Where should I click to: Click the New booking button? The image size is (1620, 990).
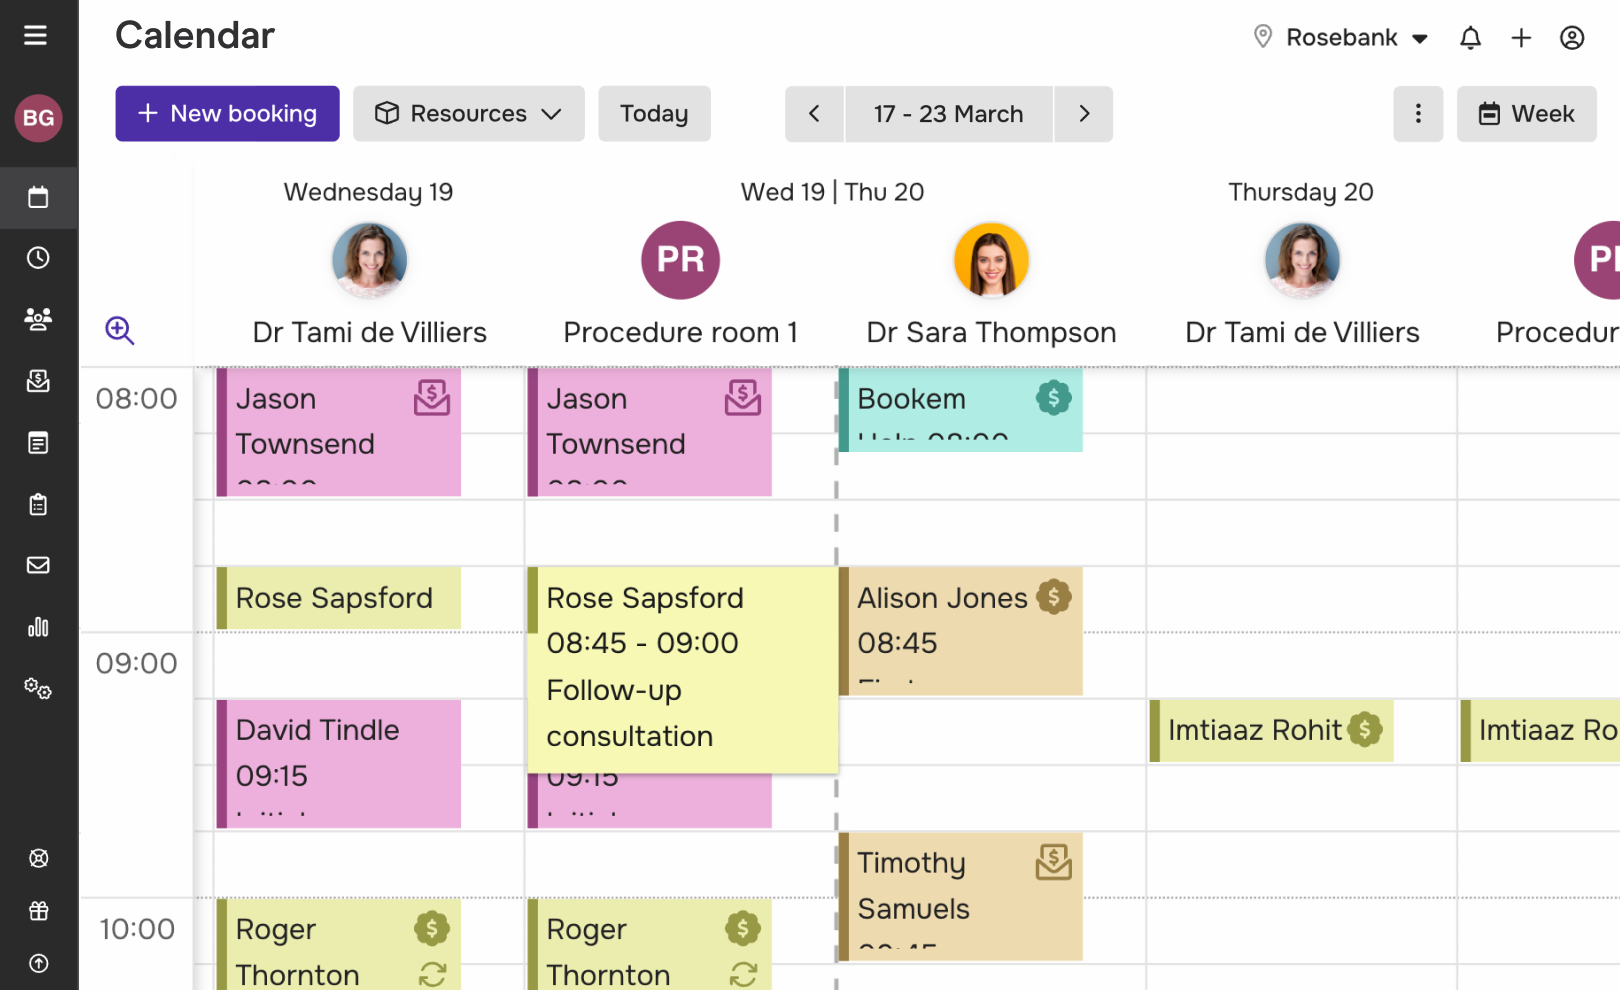[227, 114]
